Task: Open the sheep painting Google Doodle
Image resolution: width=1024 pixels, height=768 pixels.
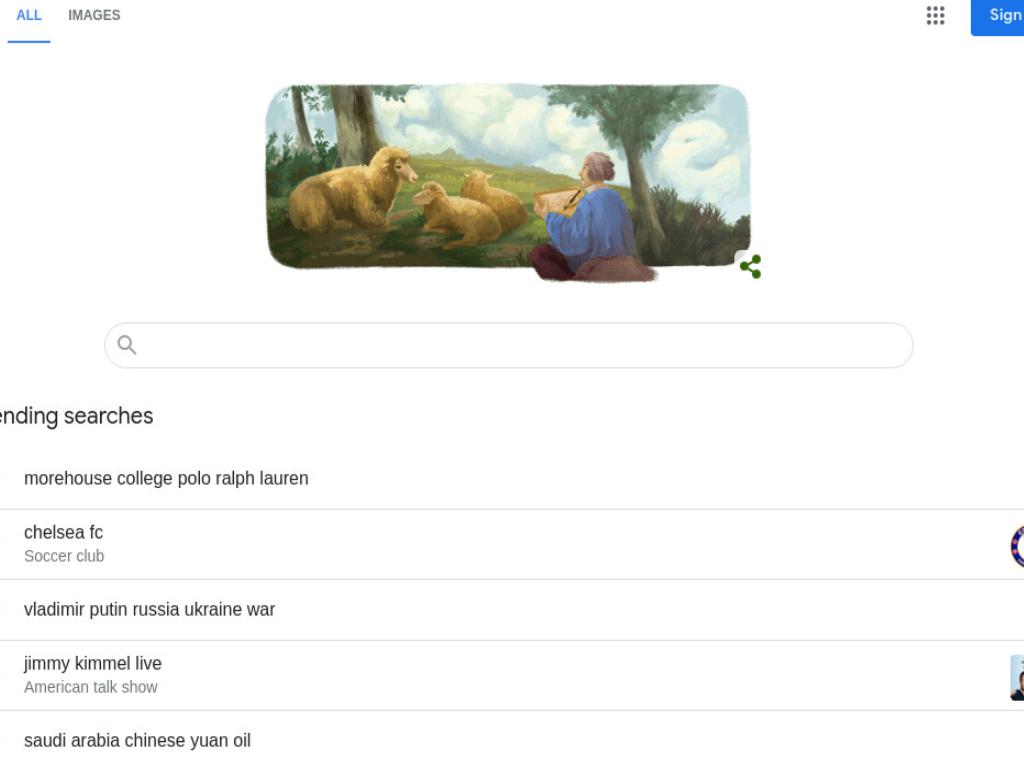Action: 508,181
